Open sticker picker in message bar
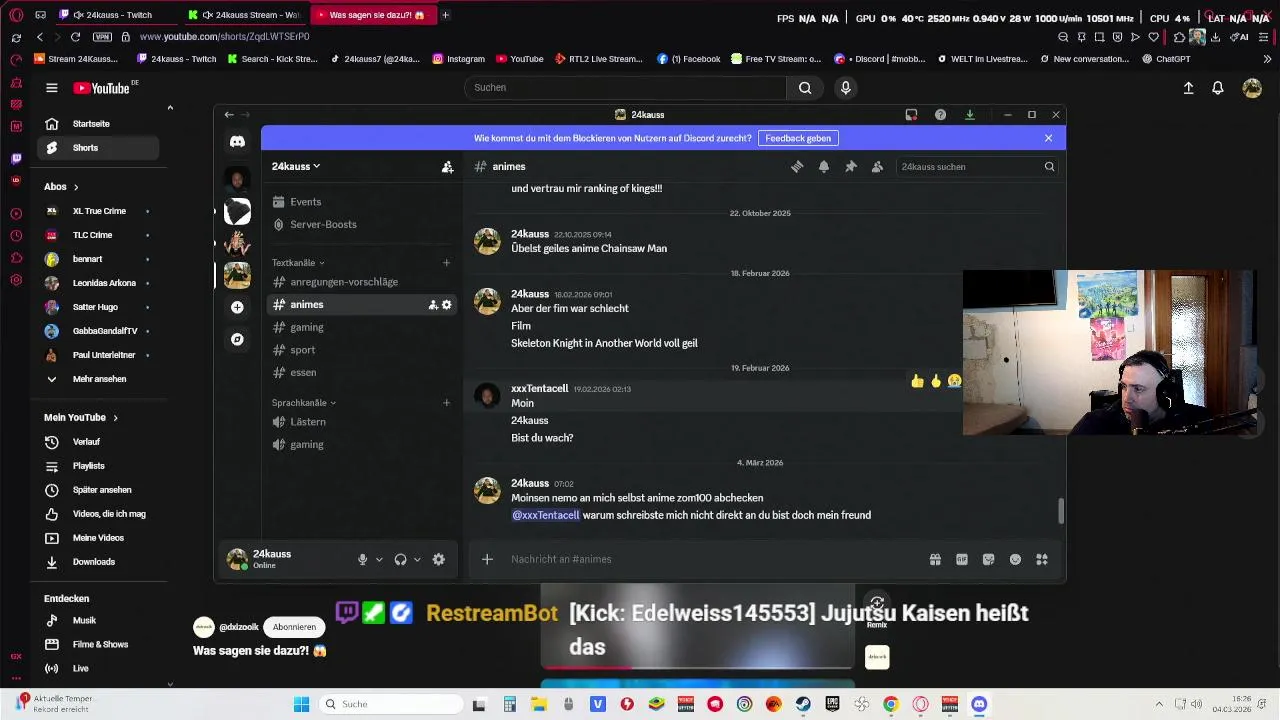 988,560
